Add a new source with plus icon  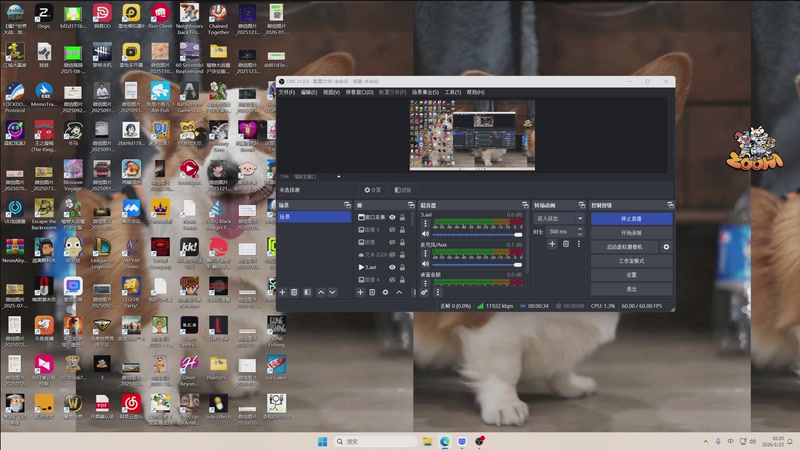tap(360, 292)
